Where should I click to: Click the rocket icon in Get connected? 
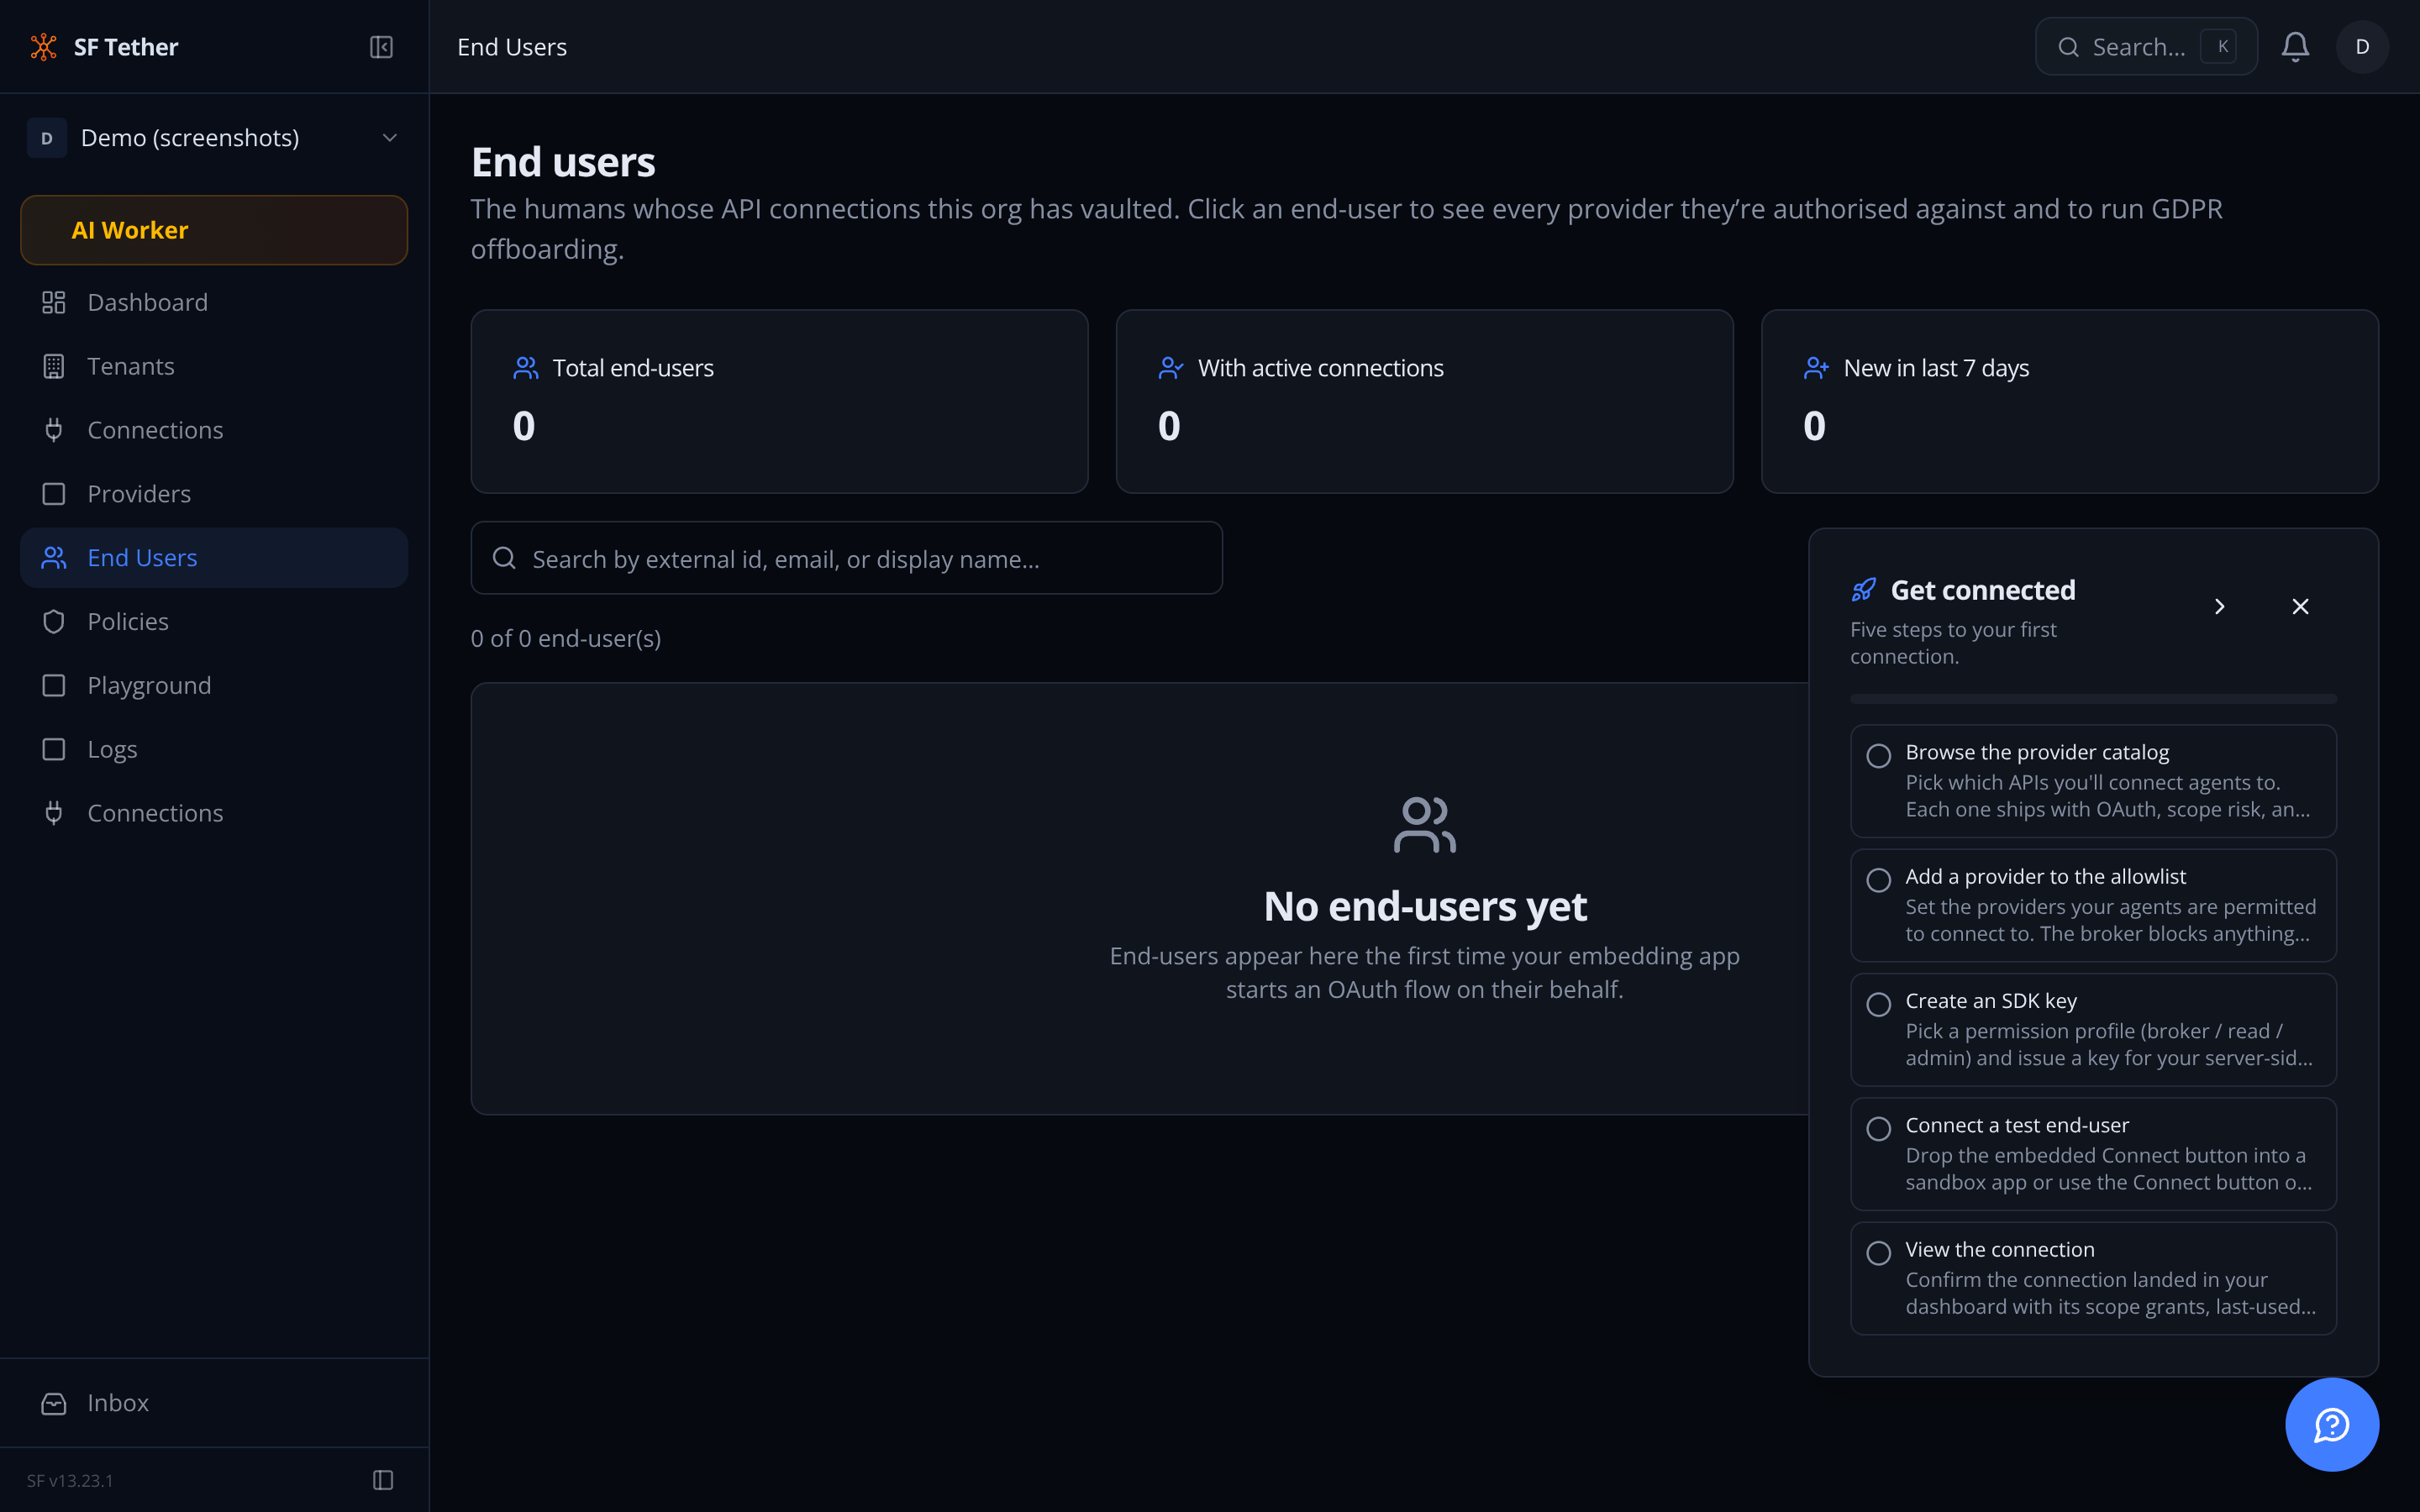point(1863,590)
